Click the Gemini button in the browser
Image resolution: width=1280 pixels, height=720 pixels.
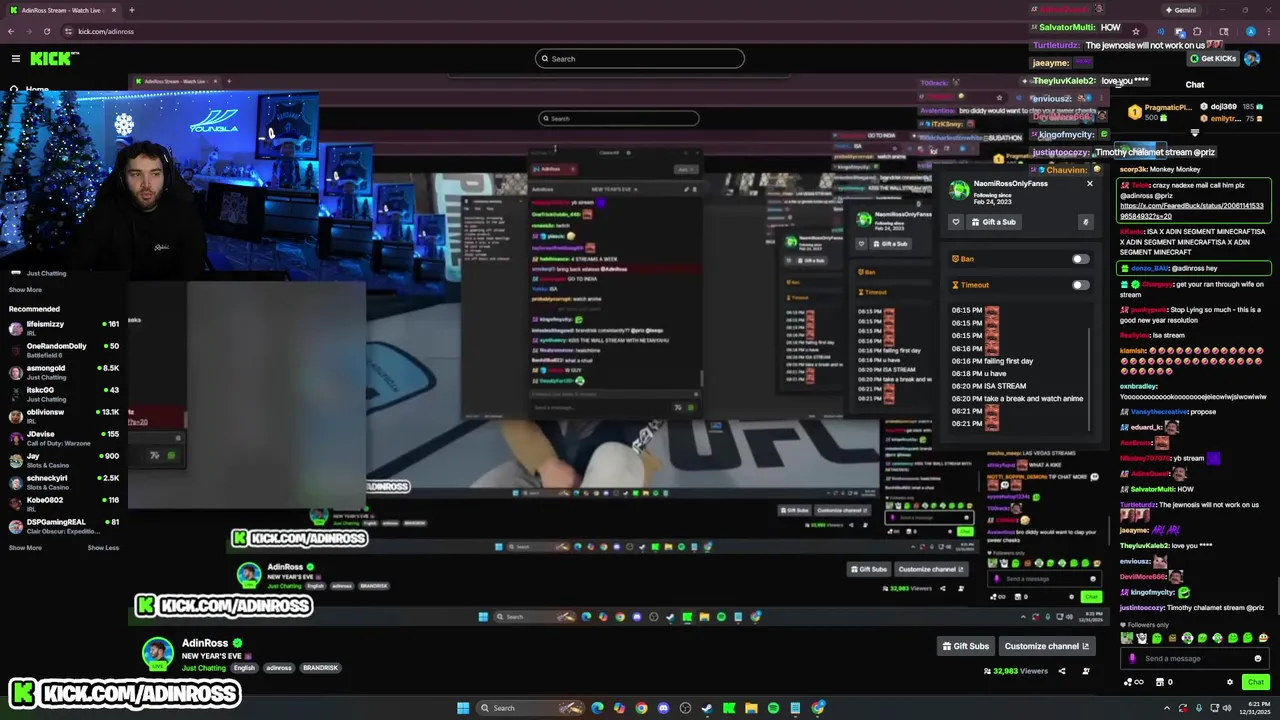click(1181, 10)
